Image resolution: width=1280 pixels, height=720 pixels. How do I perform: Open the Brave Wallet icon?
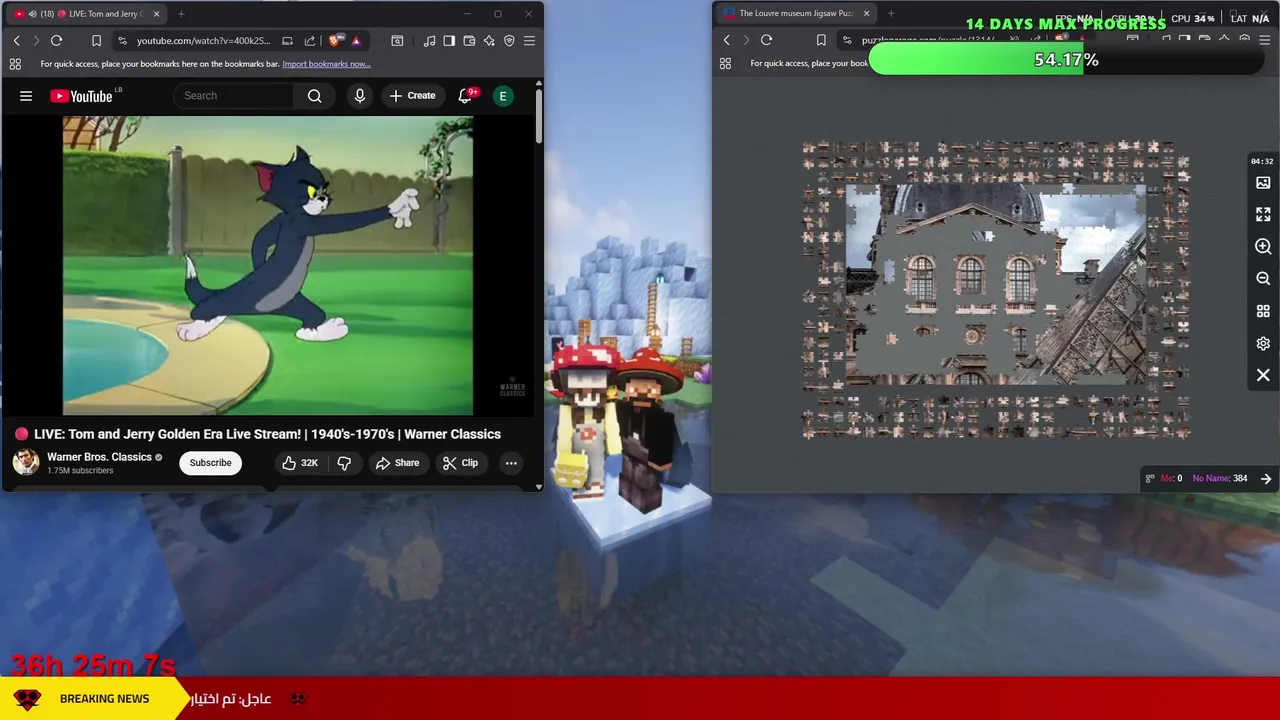tap(469, 41)
